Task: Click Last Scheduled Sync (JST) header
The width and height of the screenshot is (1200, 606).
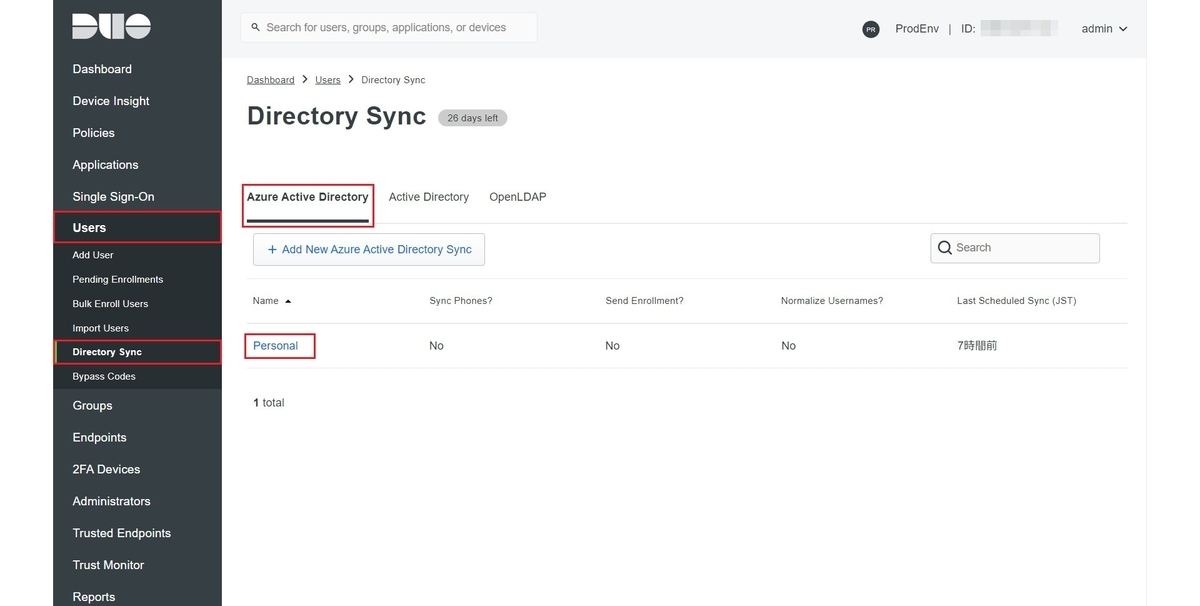Action: [1017, 301]
